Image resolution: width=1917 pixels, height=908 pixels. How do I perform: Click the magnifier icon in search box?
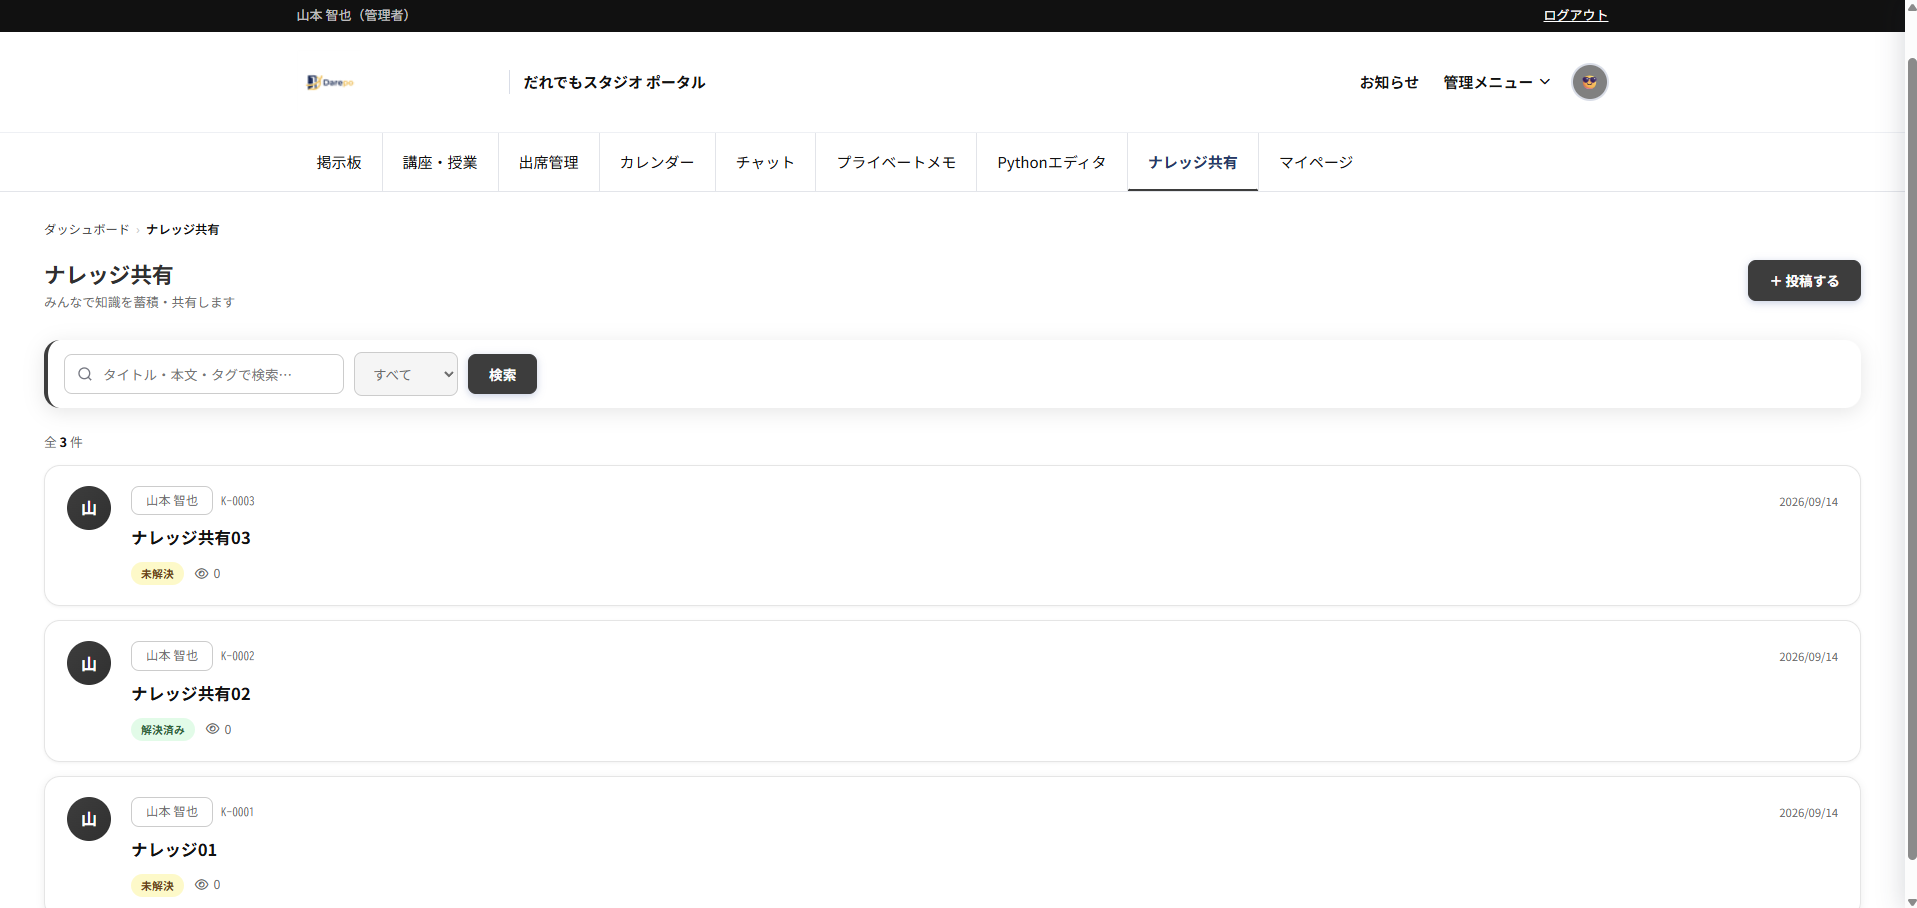click(85, 374)
